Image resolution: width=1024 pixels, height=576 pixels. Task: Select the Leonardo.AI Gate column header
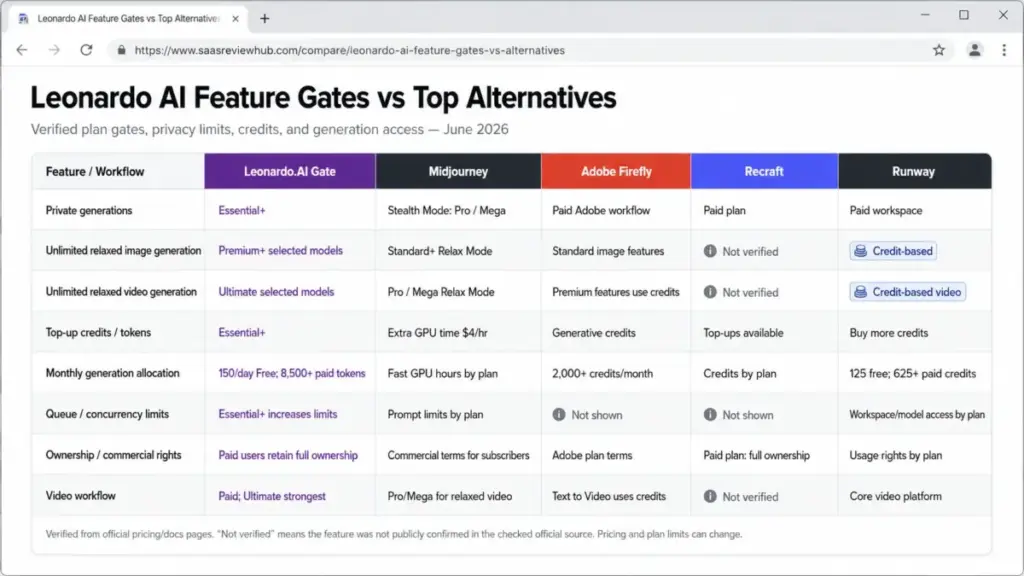(290, 171)
